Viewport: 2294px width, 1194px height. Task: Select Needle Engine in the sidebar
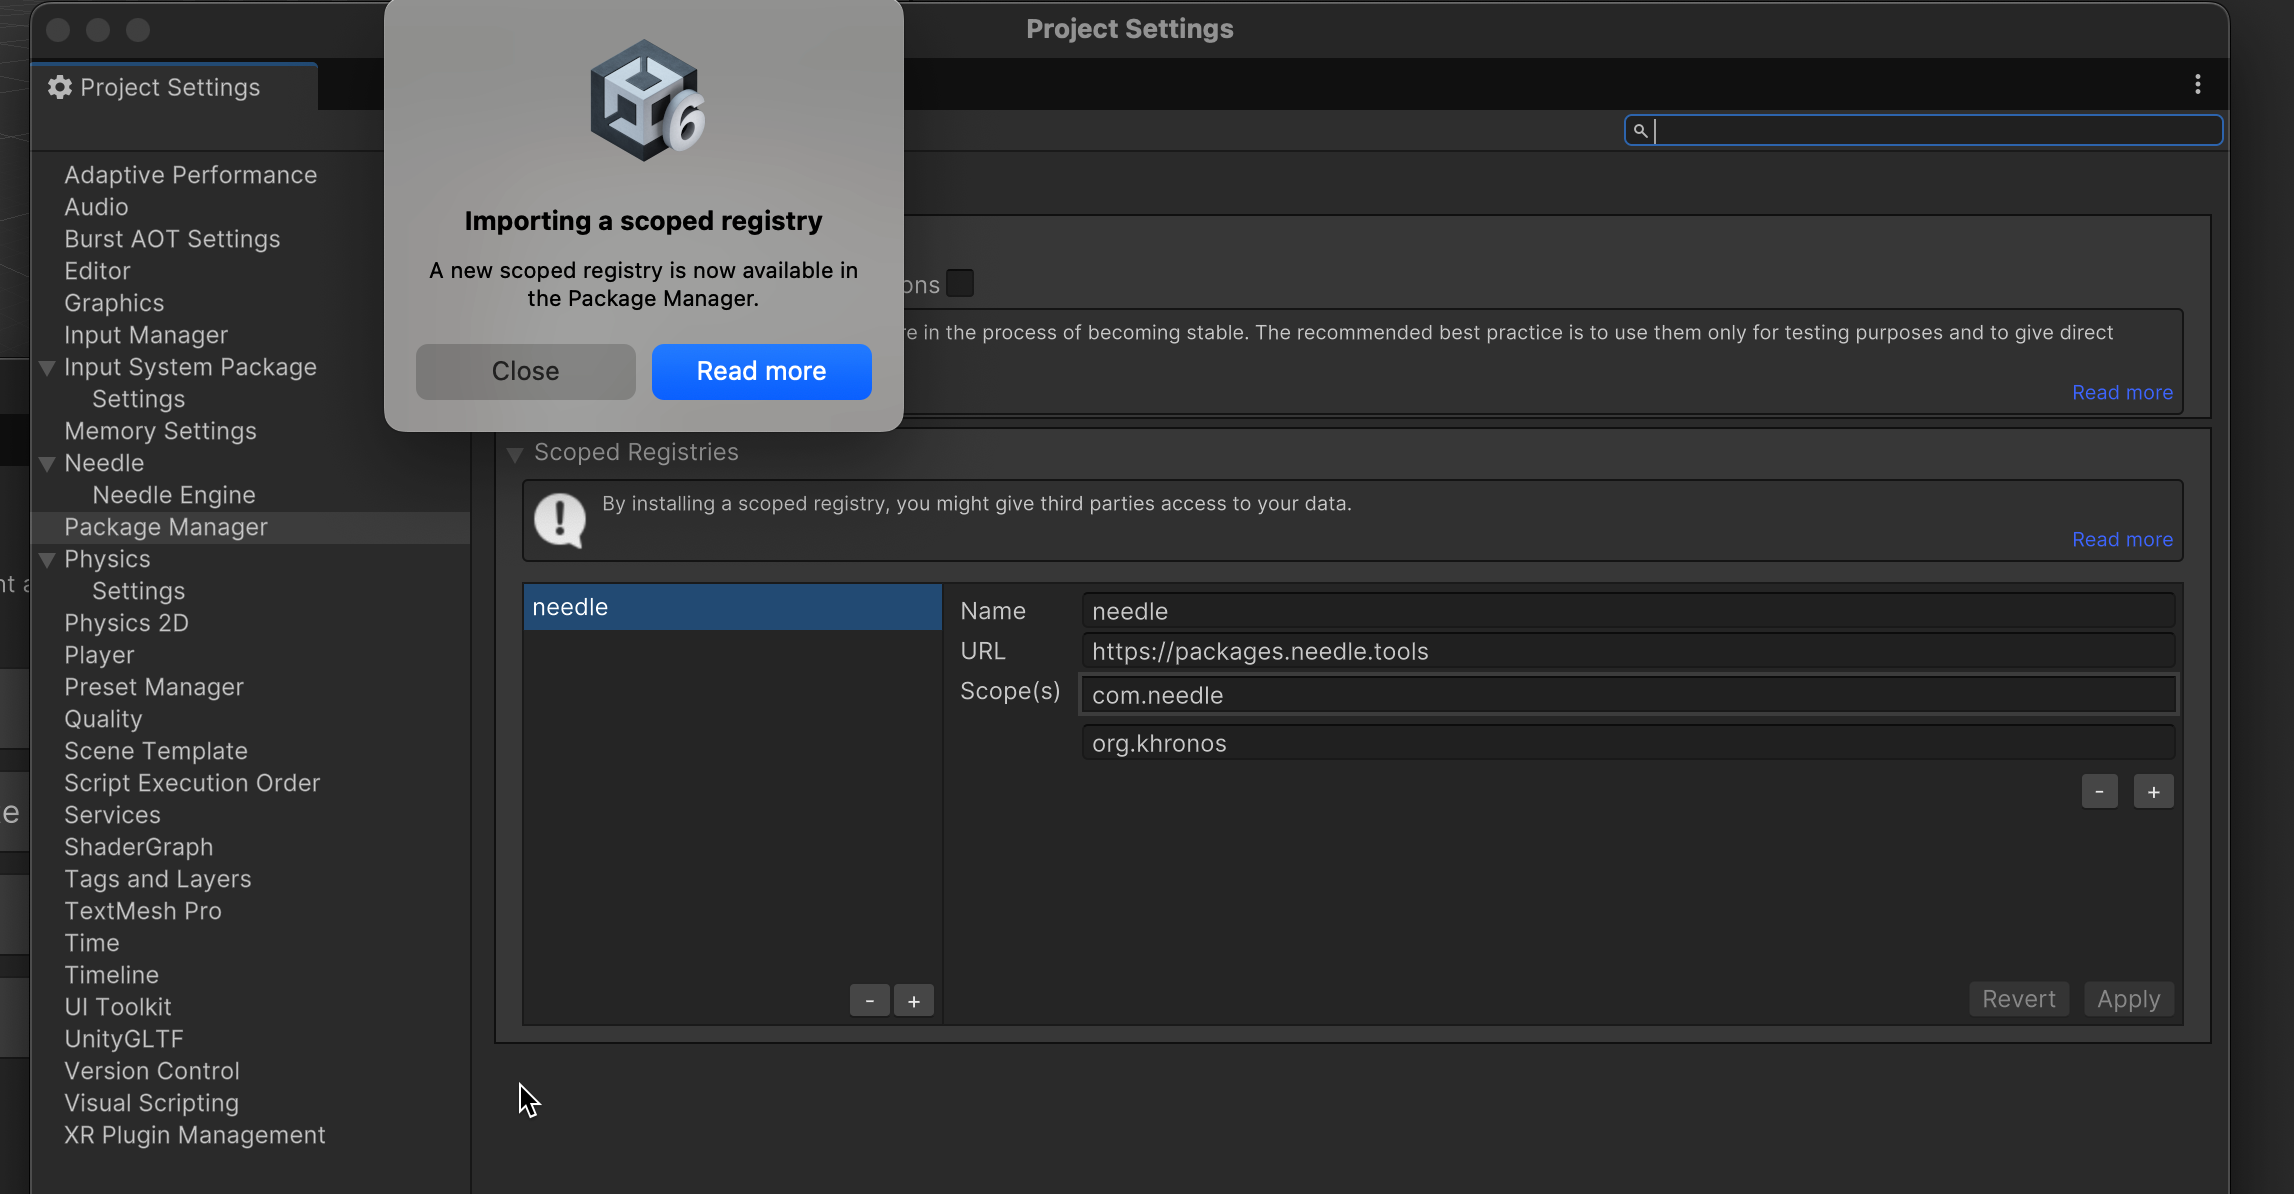174,495
